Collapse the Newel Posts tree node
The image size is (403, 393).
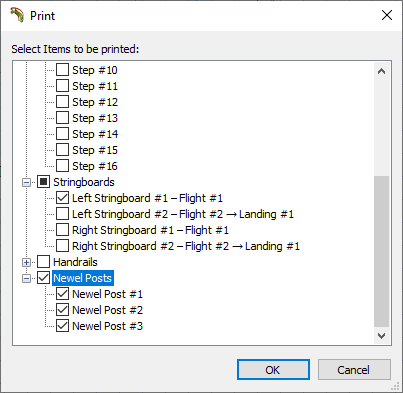(x=26, y=278)
